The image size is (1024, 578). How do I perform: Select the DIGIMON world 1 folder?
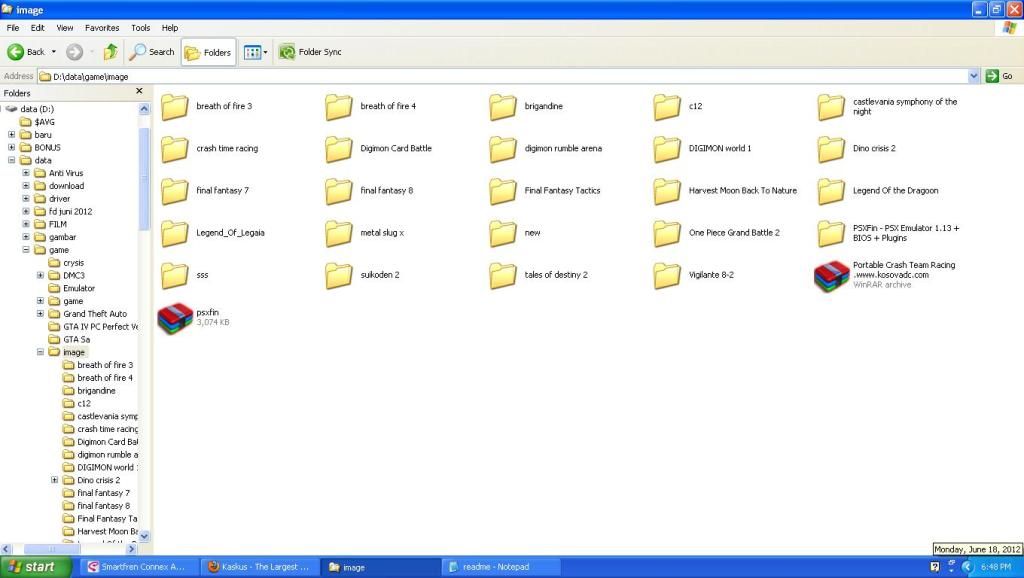703,148
